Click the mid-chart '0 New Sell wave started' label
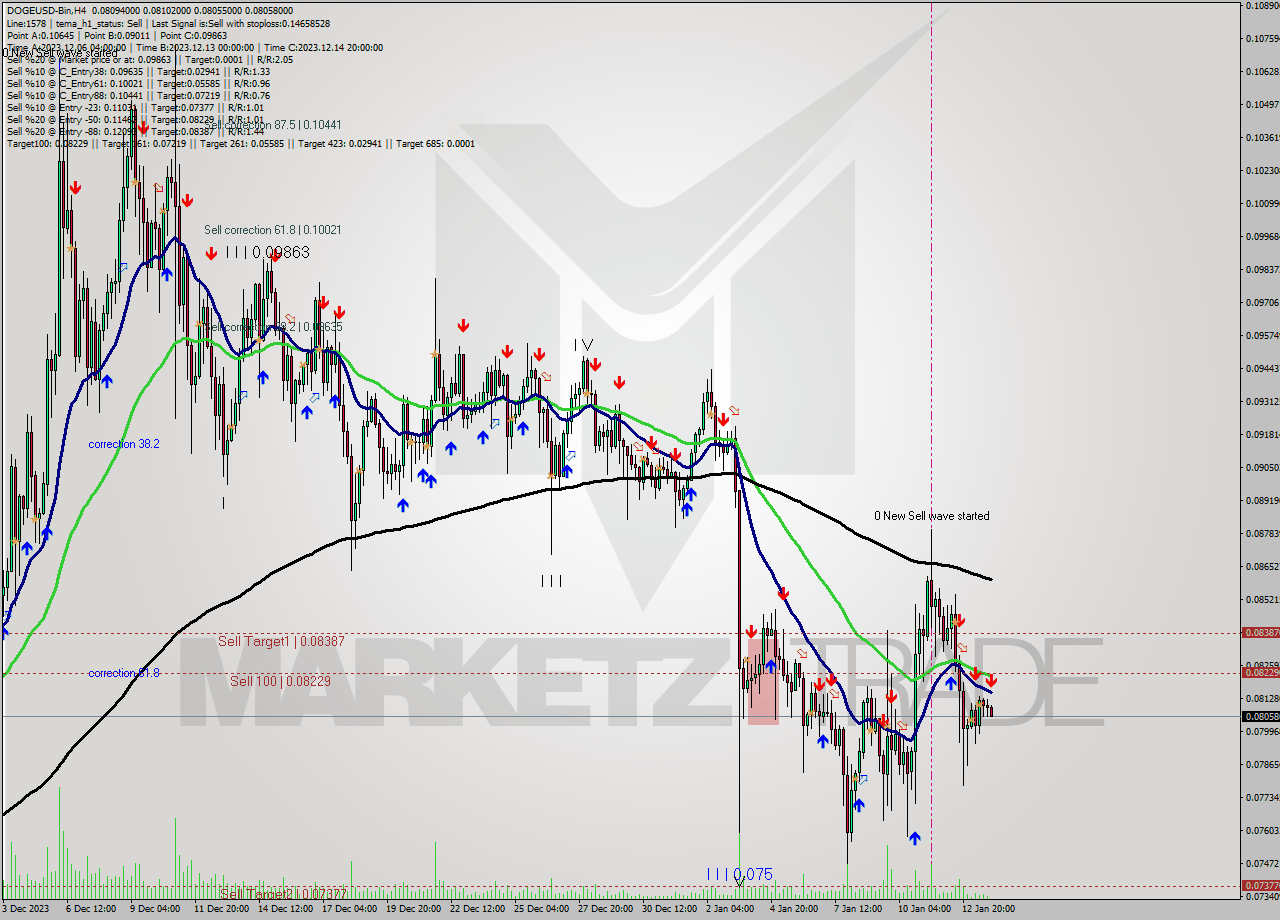Image resolution: width=1280 pixels, height=920 pixels. tap(932, 516)
